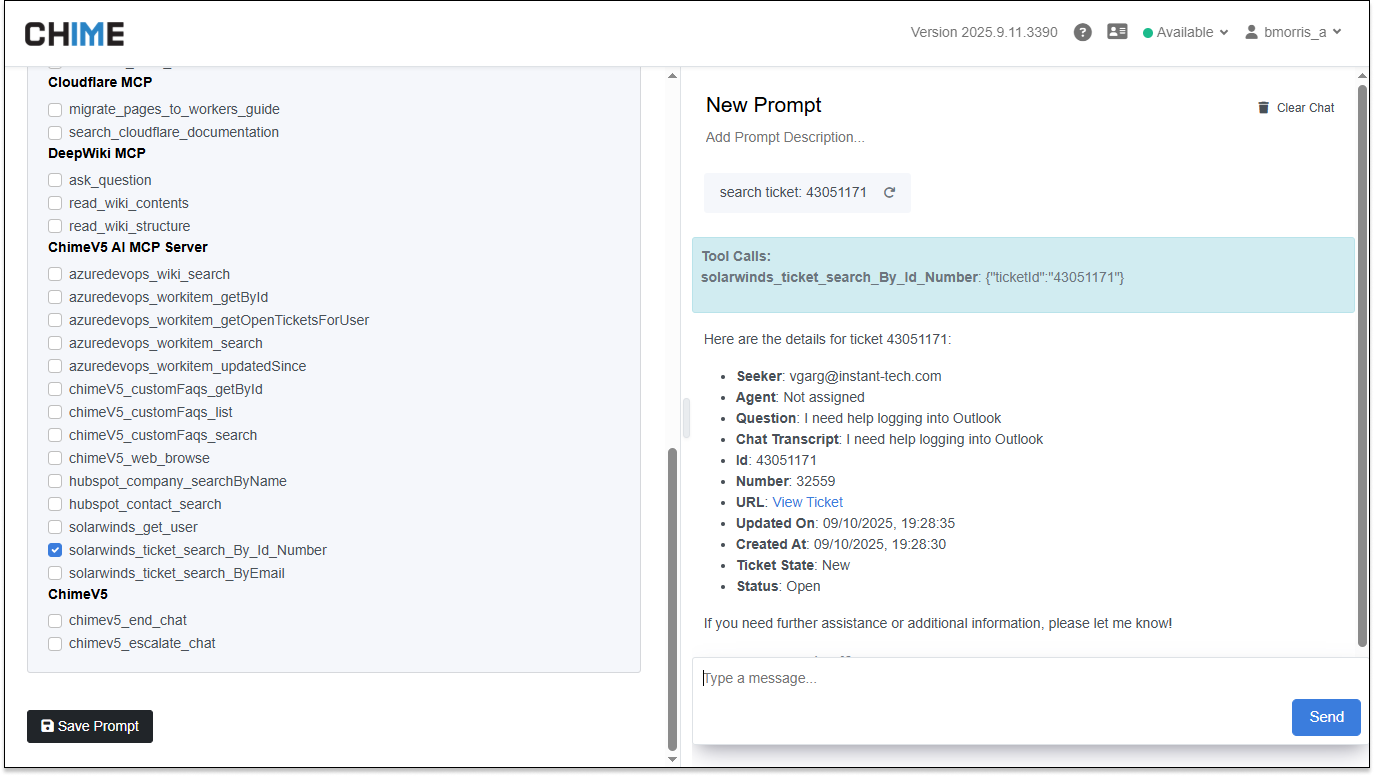Screen dimensions: 1374x776
Task: Enable solarwinds_get_user checkbox
Action: point(55,527)
